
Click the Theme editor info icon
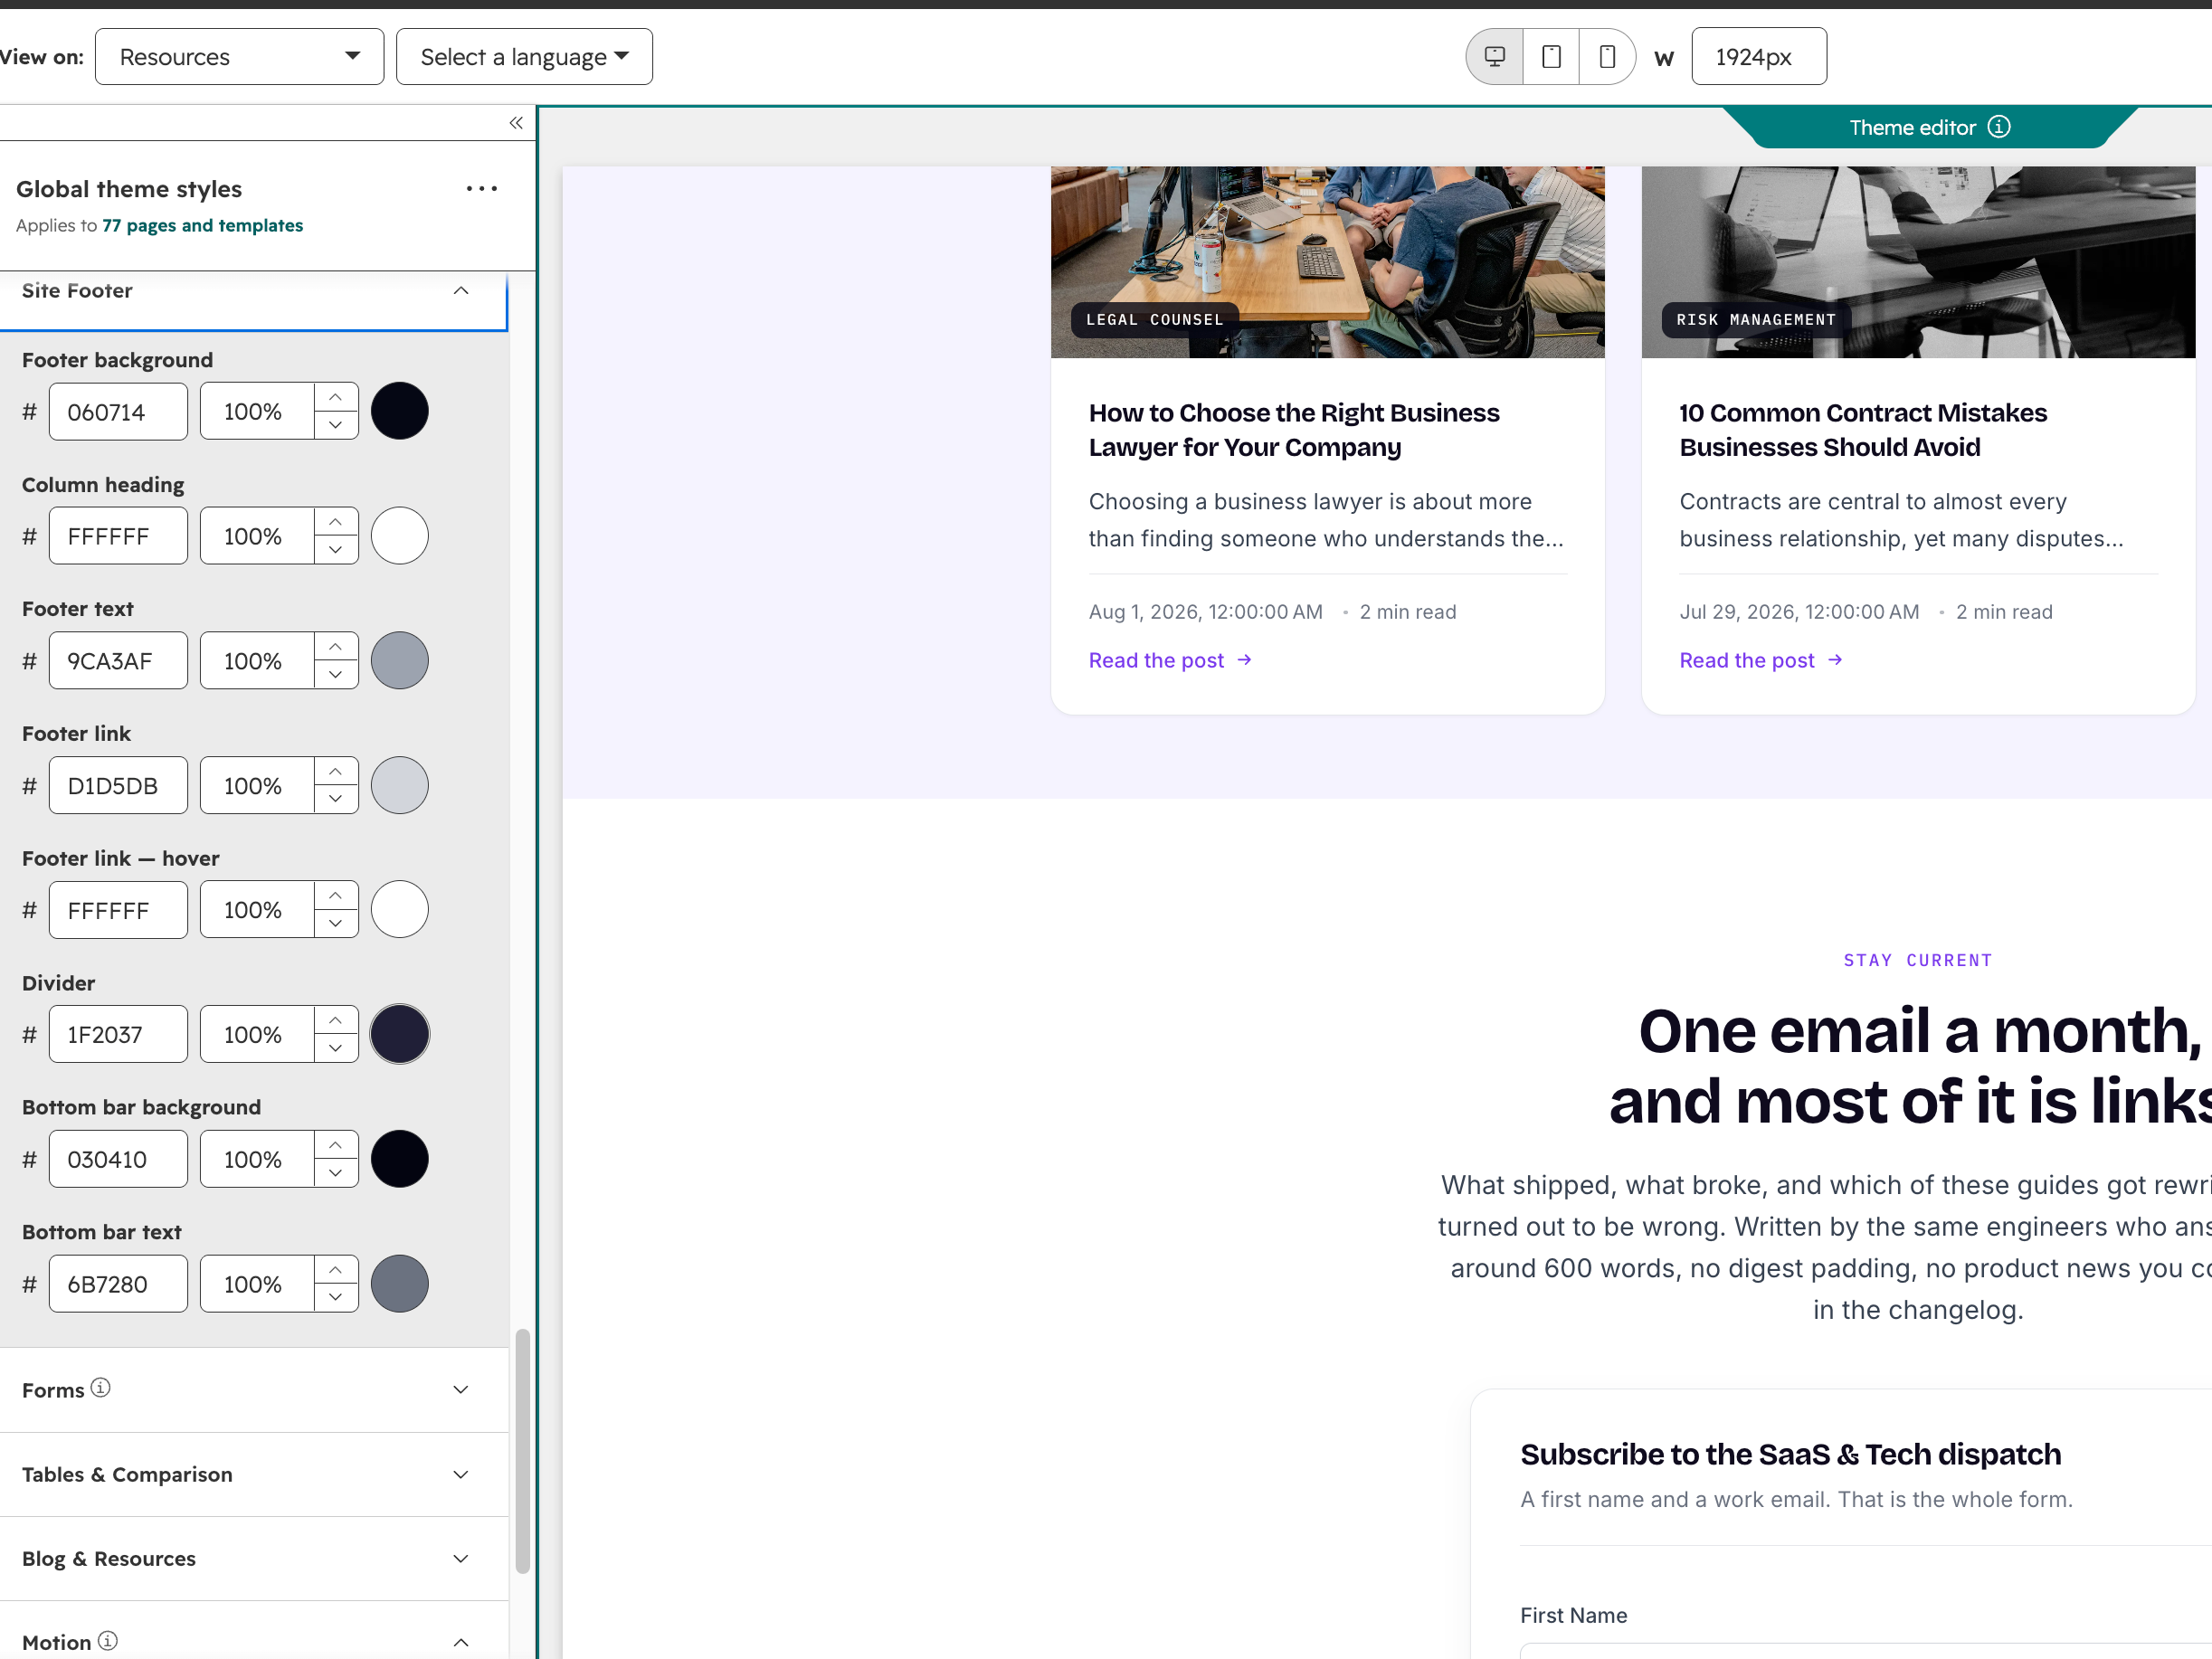[x=1998, y=127]
